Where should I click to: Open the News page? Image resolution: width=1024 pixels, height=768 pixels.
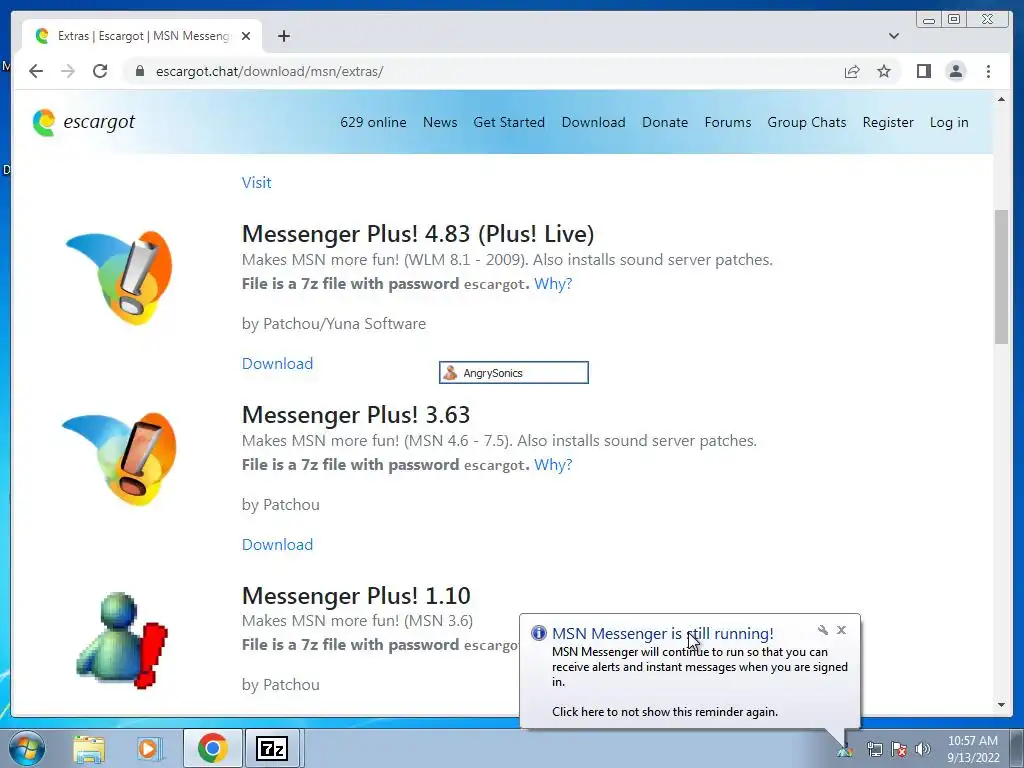[x=440, y=122]
